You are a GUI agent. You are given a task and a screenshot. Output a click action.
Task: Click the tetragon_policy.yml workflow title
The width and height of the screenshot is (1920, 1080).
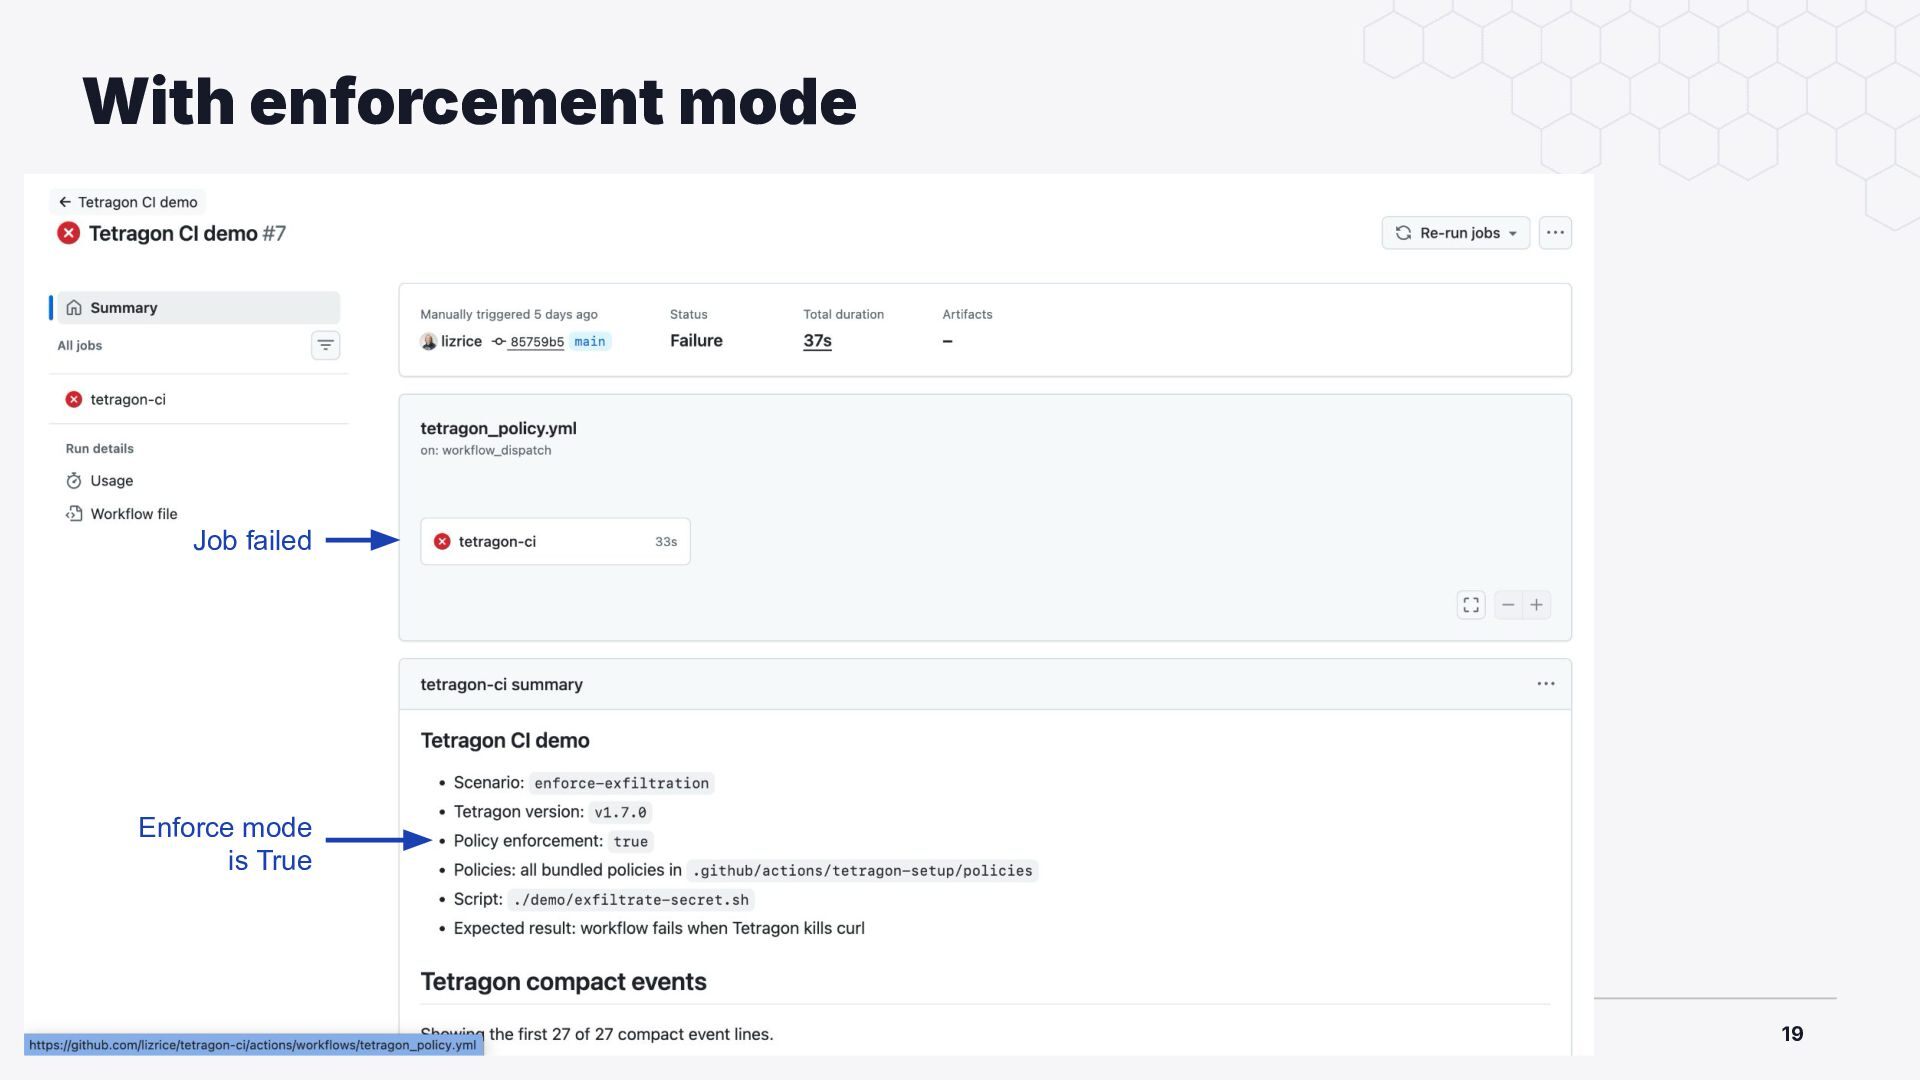coord(498,428)
